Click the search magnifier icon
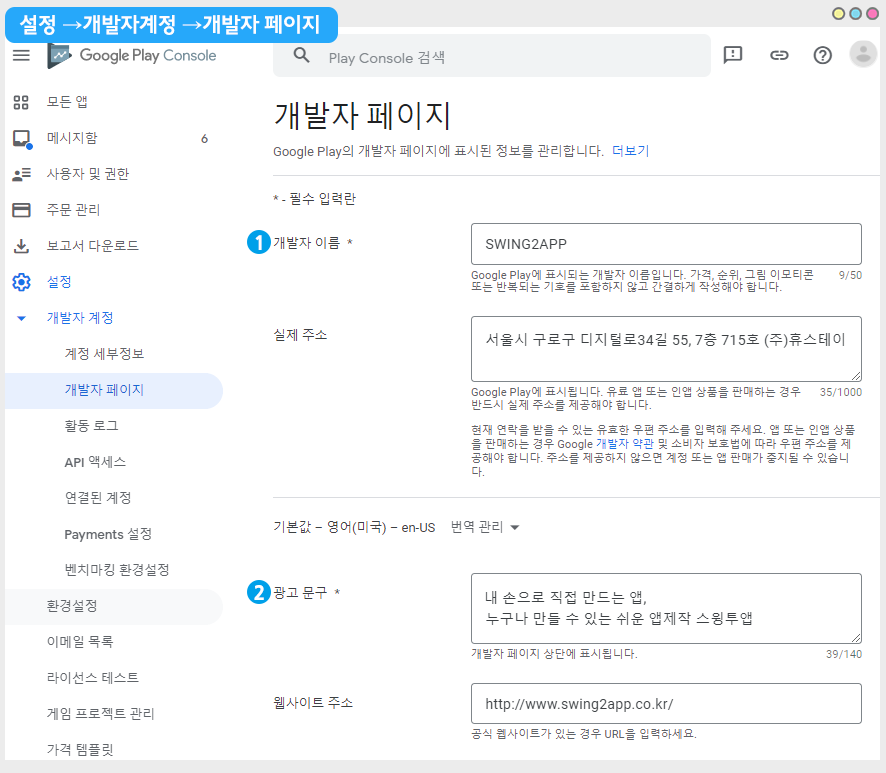This screenshot has height=773, width=886. coord(301,56)
